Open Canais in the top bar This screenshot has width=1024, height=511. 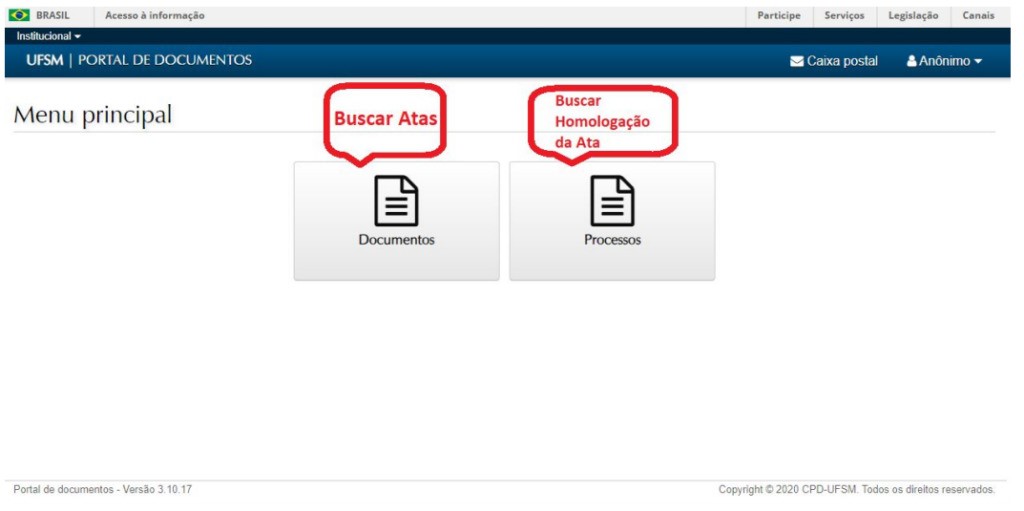coord(978,15)
